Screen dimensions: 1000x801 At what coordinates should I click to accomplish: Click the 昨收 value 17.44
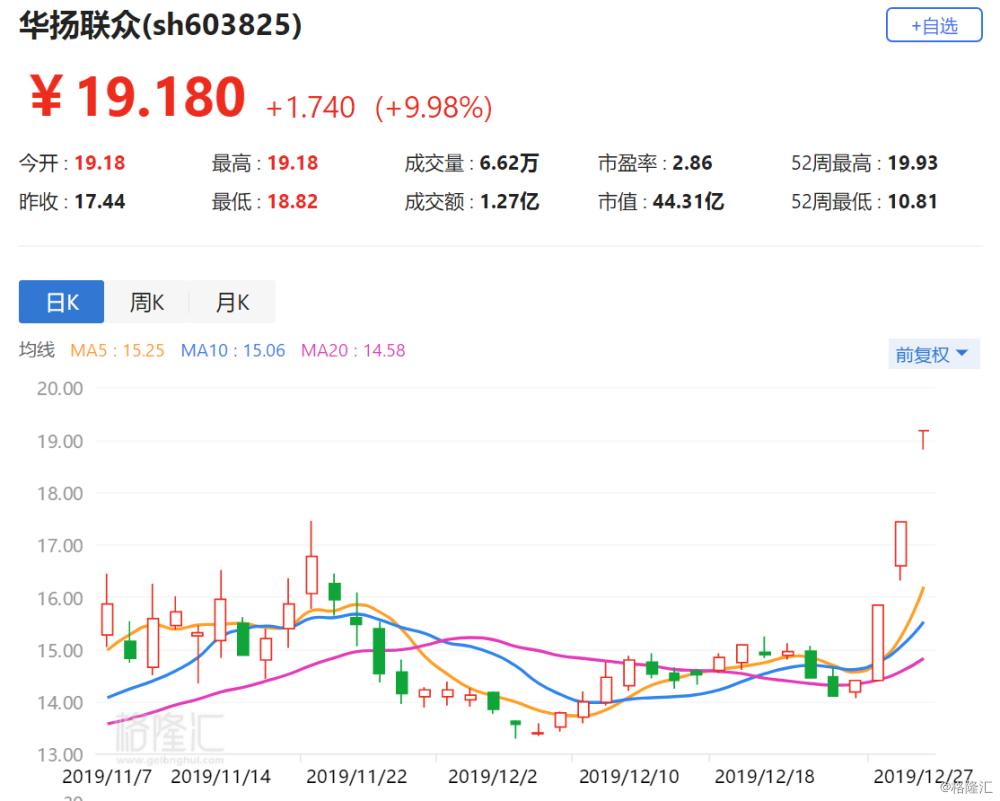pyautogui.click(x=100, y=202)
